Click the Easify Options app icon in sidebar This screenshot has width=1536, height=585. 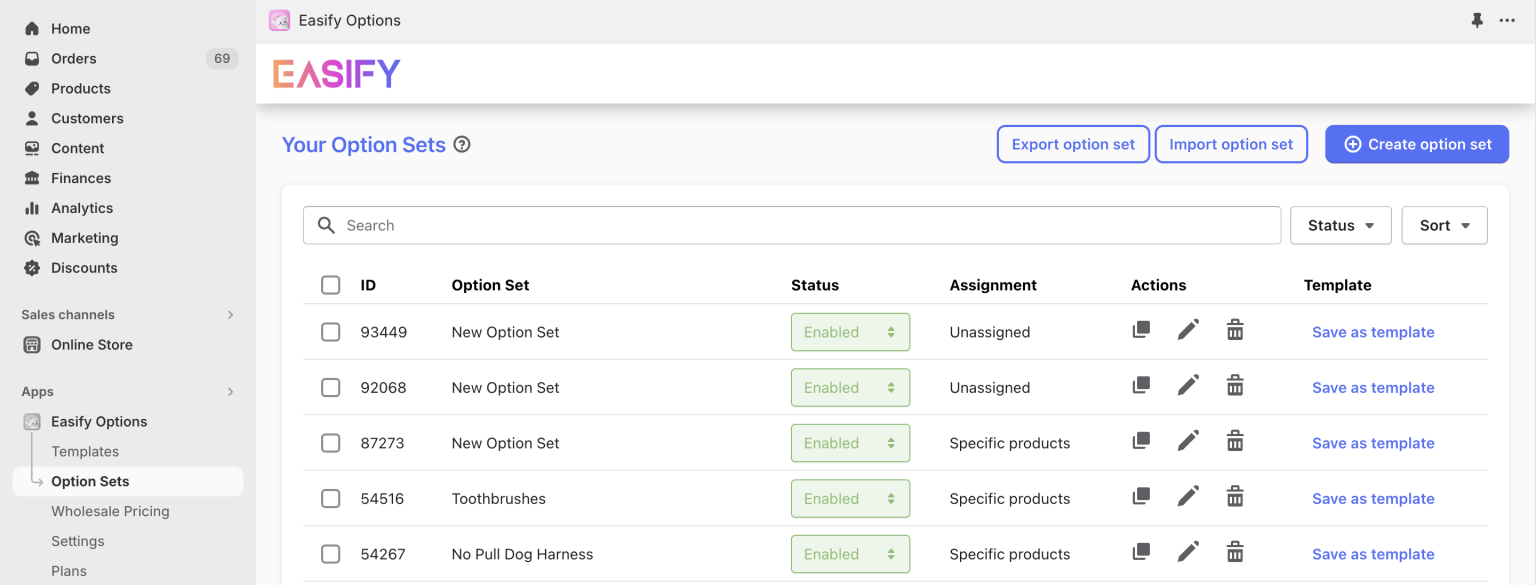tap(30, 421)
